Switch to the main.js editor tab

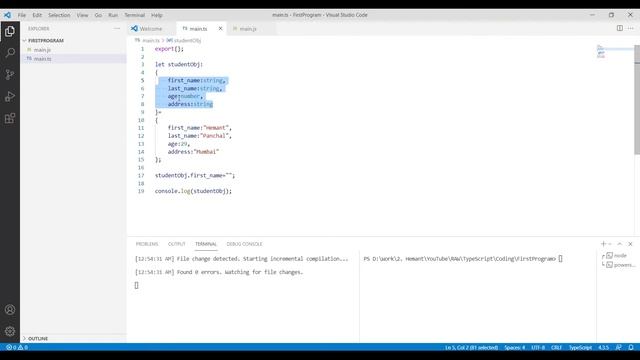coord(248,29)
